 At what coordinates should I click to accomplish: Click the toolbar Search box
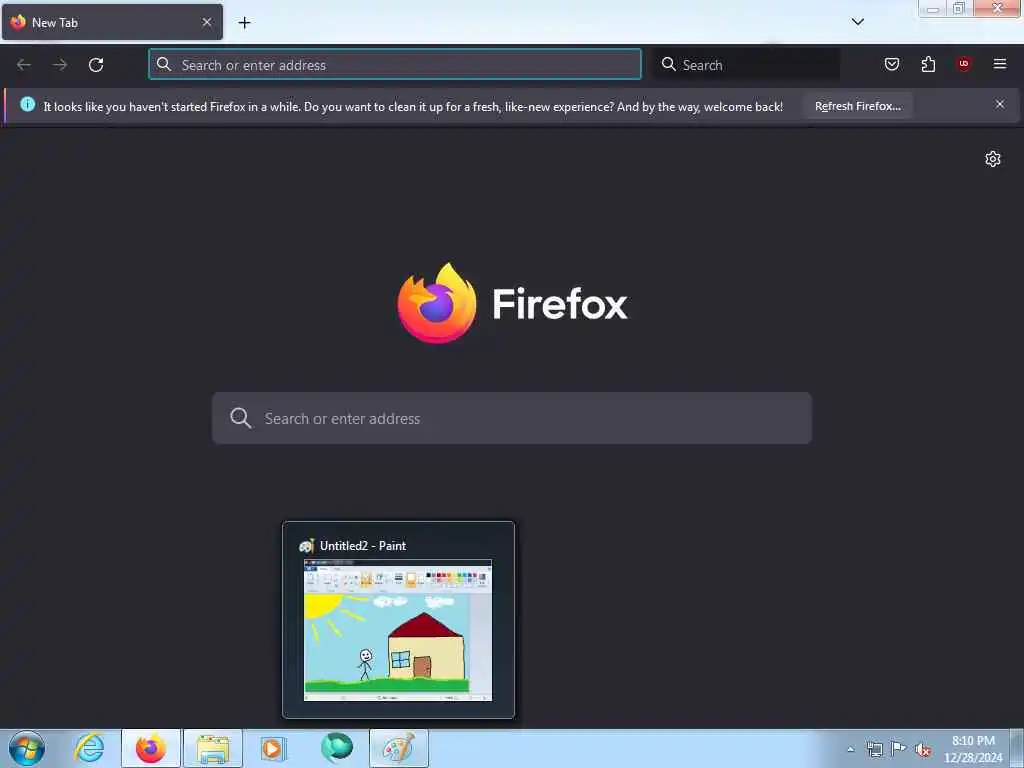pos(746,65)
